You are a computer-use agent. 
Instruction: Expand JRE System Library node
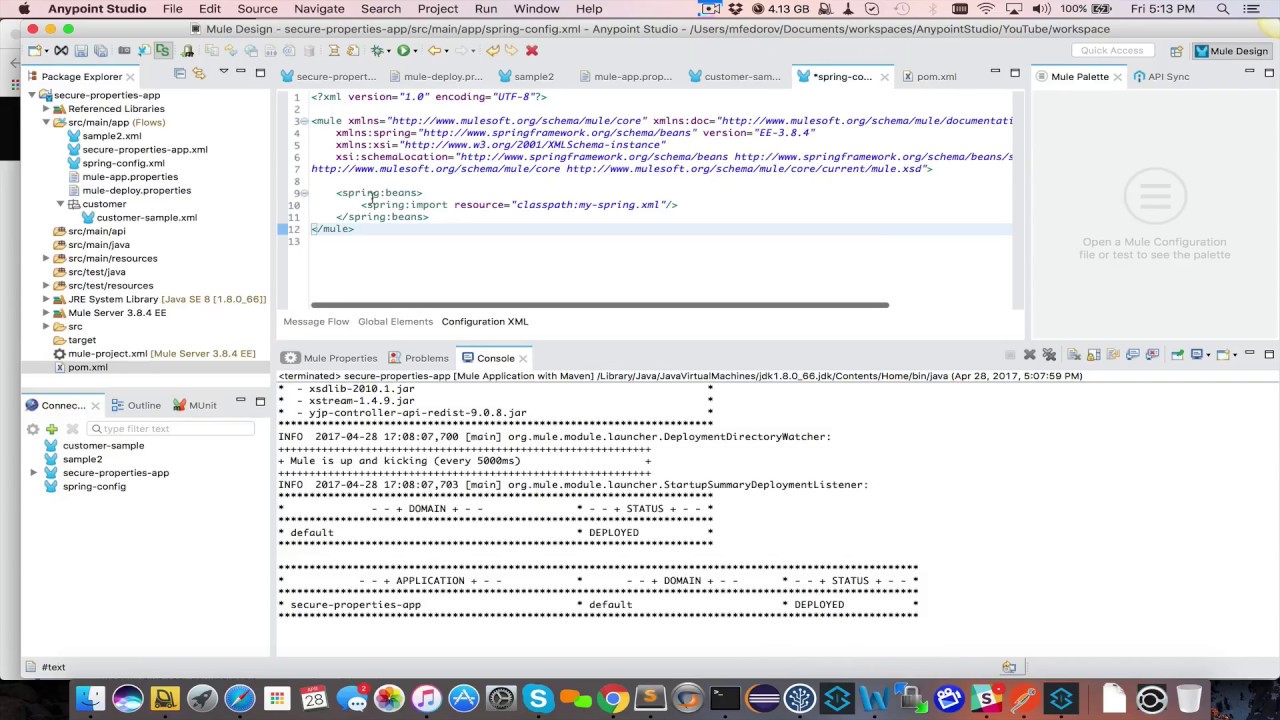coord(46,299)
